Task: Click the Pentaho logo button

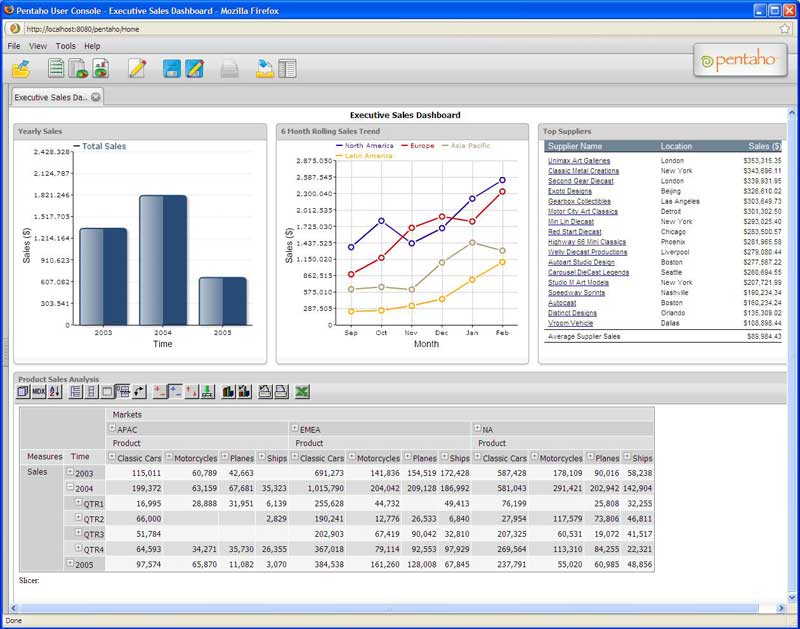Action: coord(740,60)
